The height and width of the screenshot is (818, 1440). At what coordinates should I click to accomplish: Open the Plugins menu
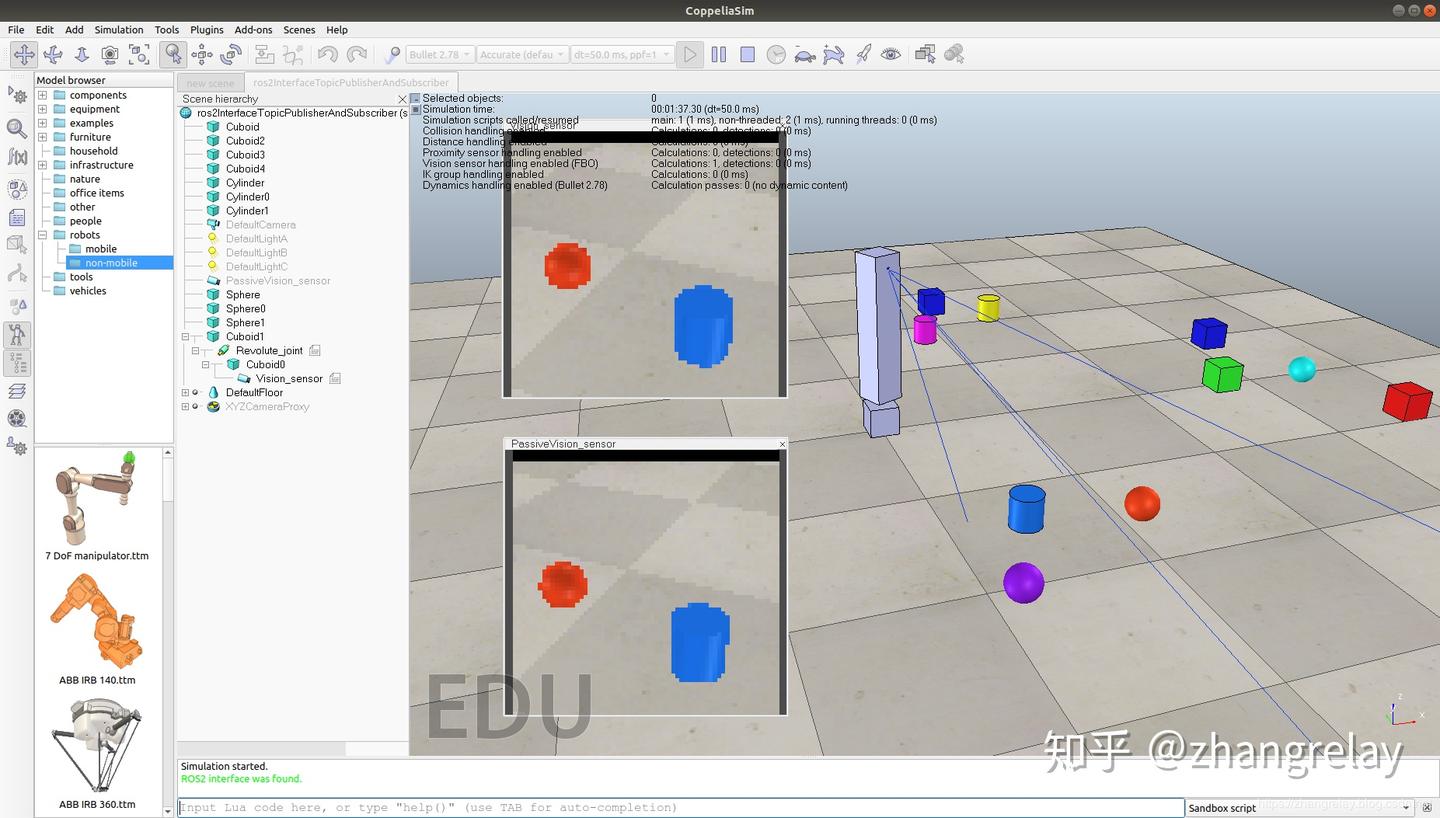tap(207, 30)
